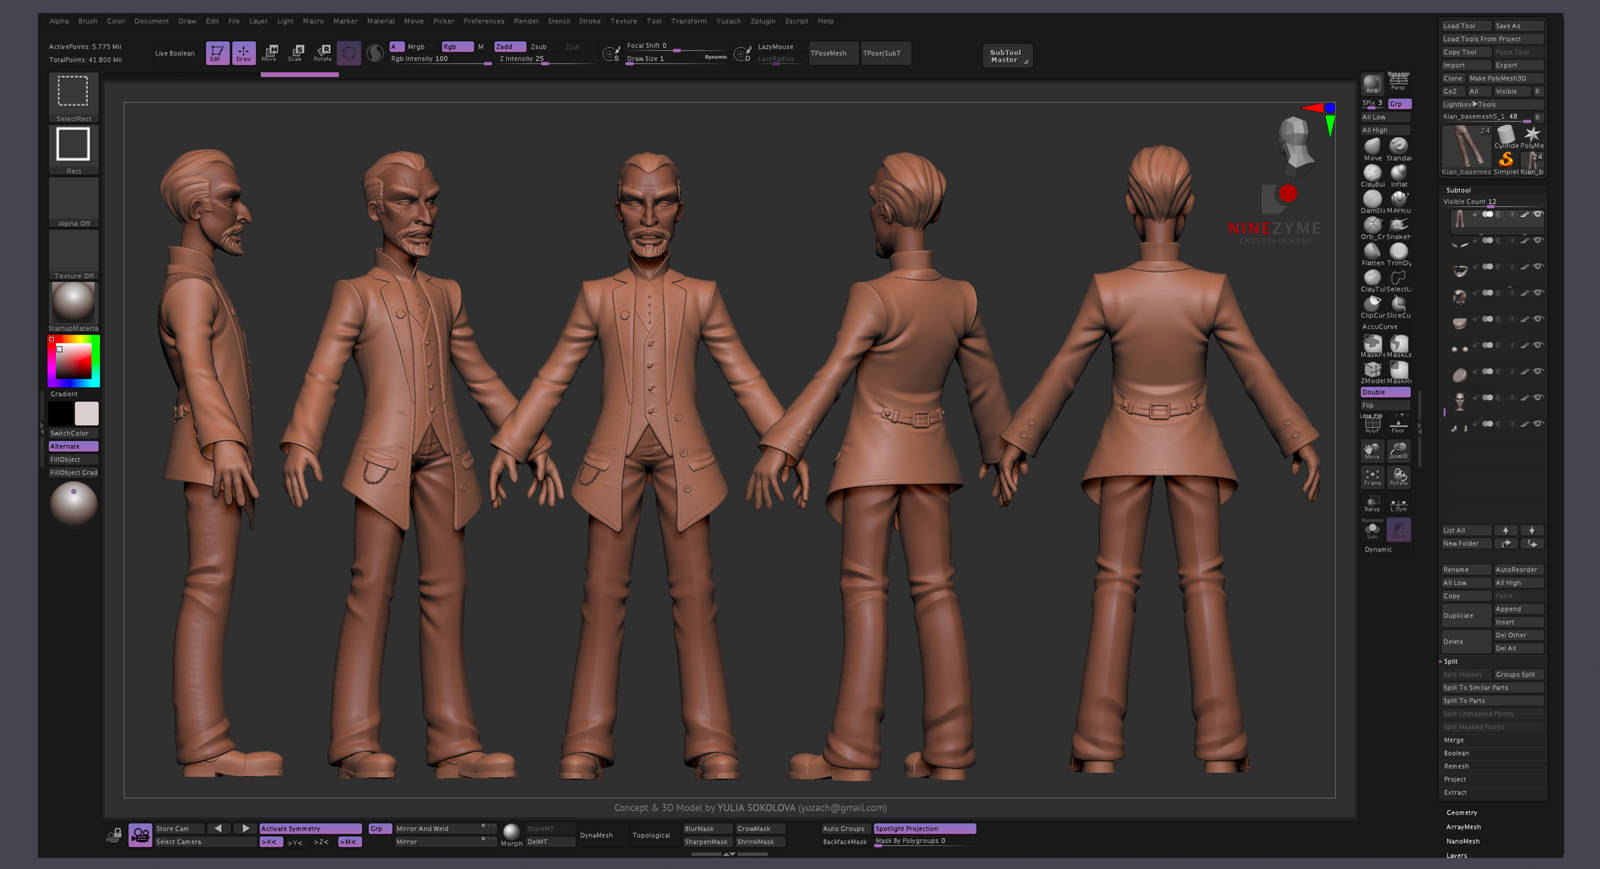Toggle Spotlight Projection
This screenshot has height=869, width=1600.
click(x=924, y=828)
